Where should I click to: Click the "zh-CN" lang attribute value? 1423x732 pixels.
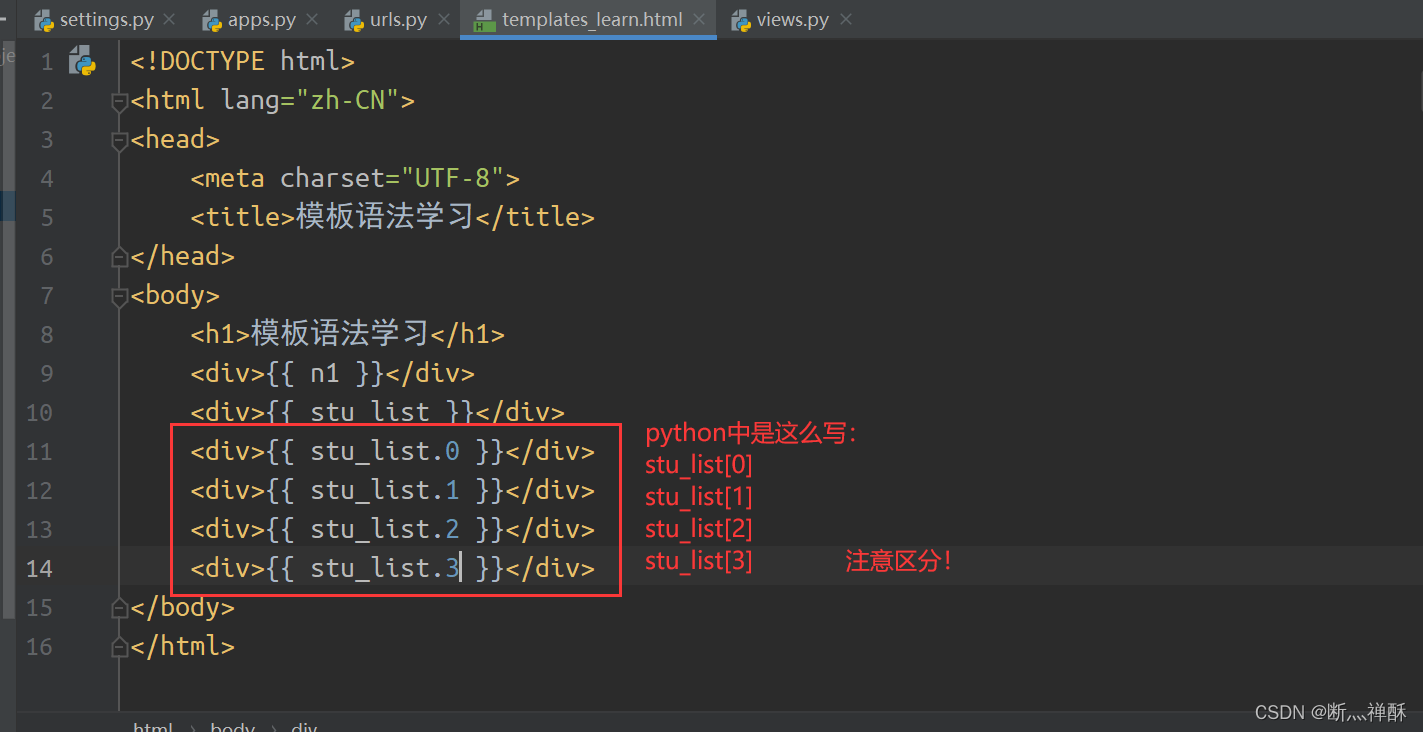(347, 101)
